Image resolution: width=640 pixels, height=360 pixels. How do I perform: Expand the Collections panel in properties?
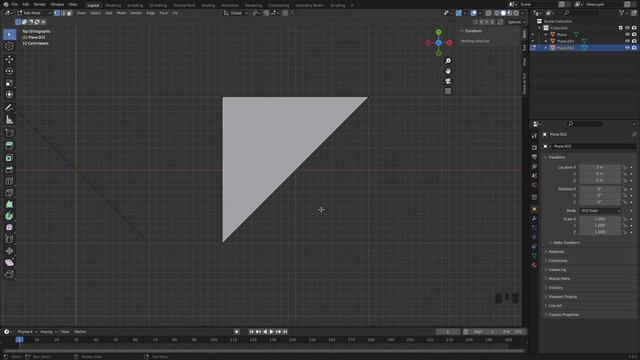pyautogui.click(x=558, y=261)
